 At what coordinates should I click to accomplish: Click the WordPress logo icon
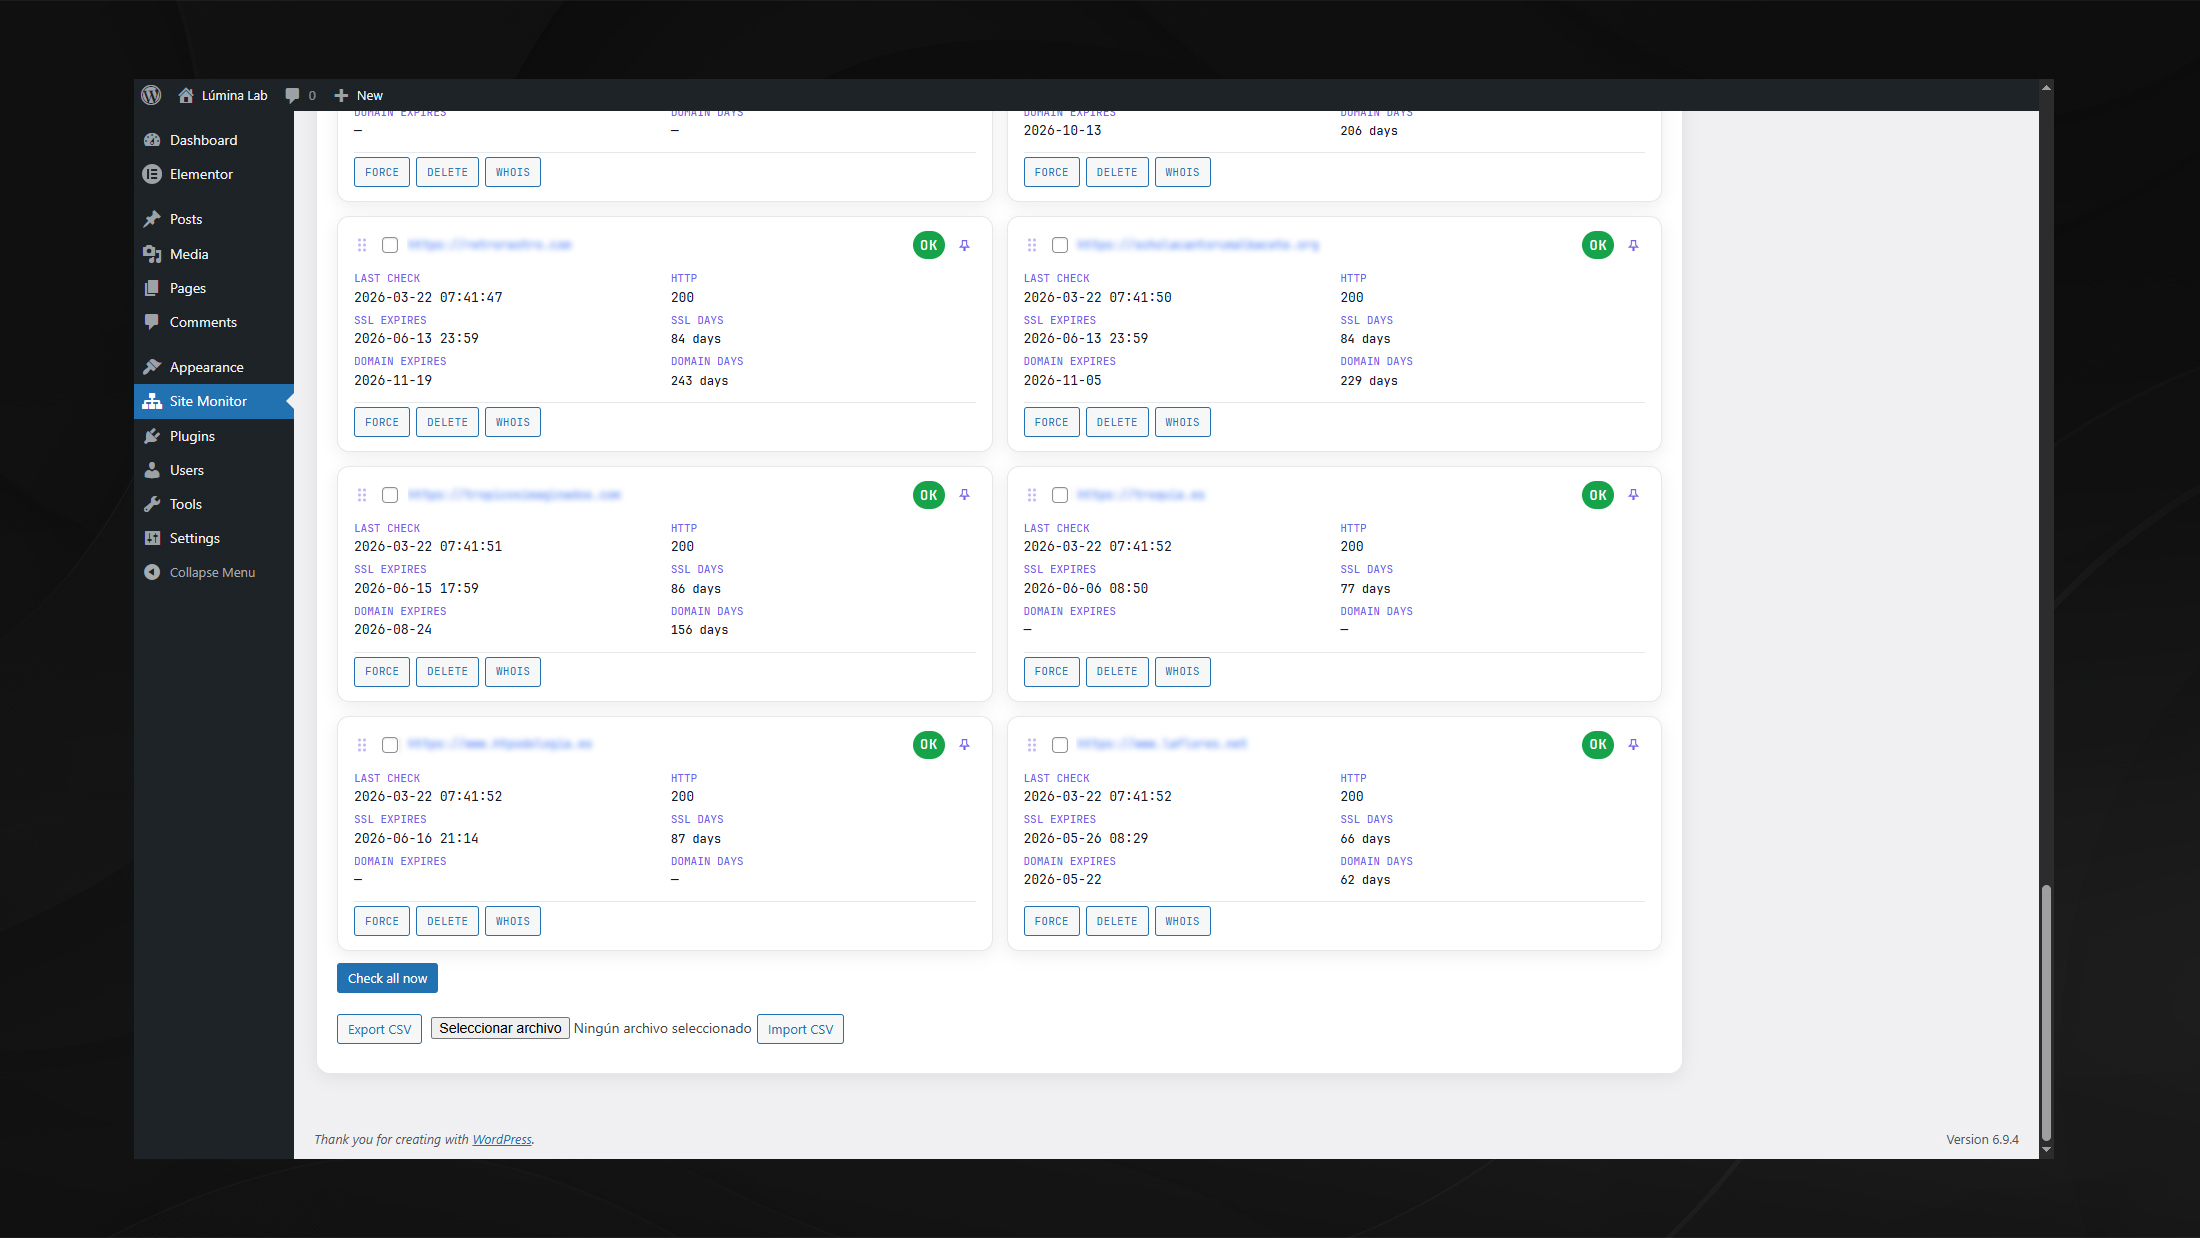pos(151,95)
